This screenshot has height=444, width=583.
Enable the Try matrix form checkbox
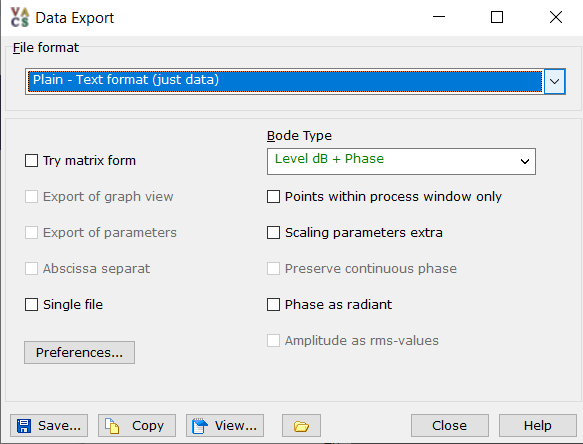tap(31, 161)
